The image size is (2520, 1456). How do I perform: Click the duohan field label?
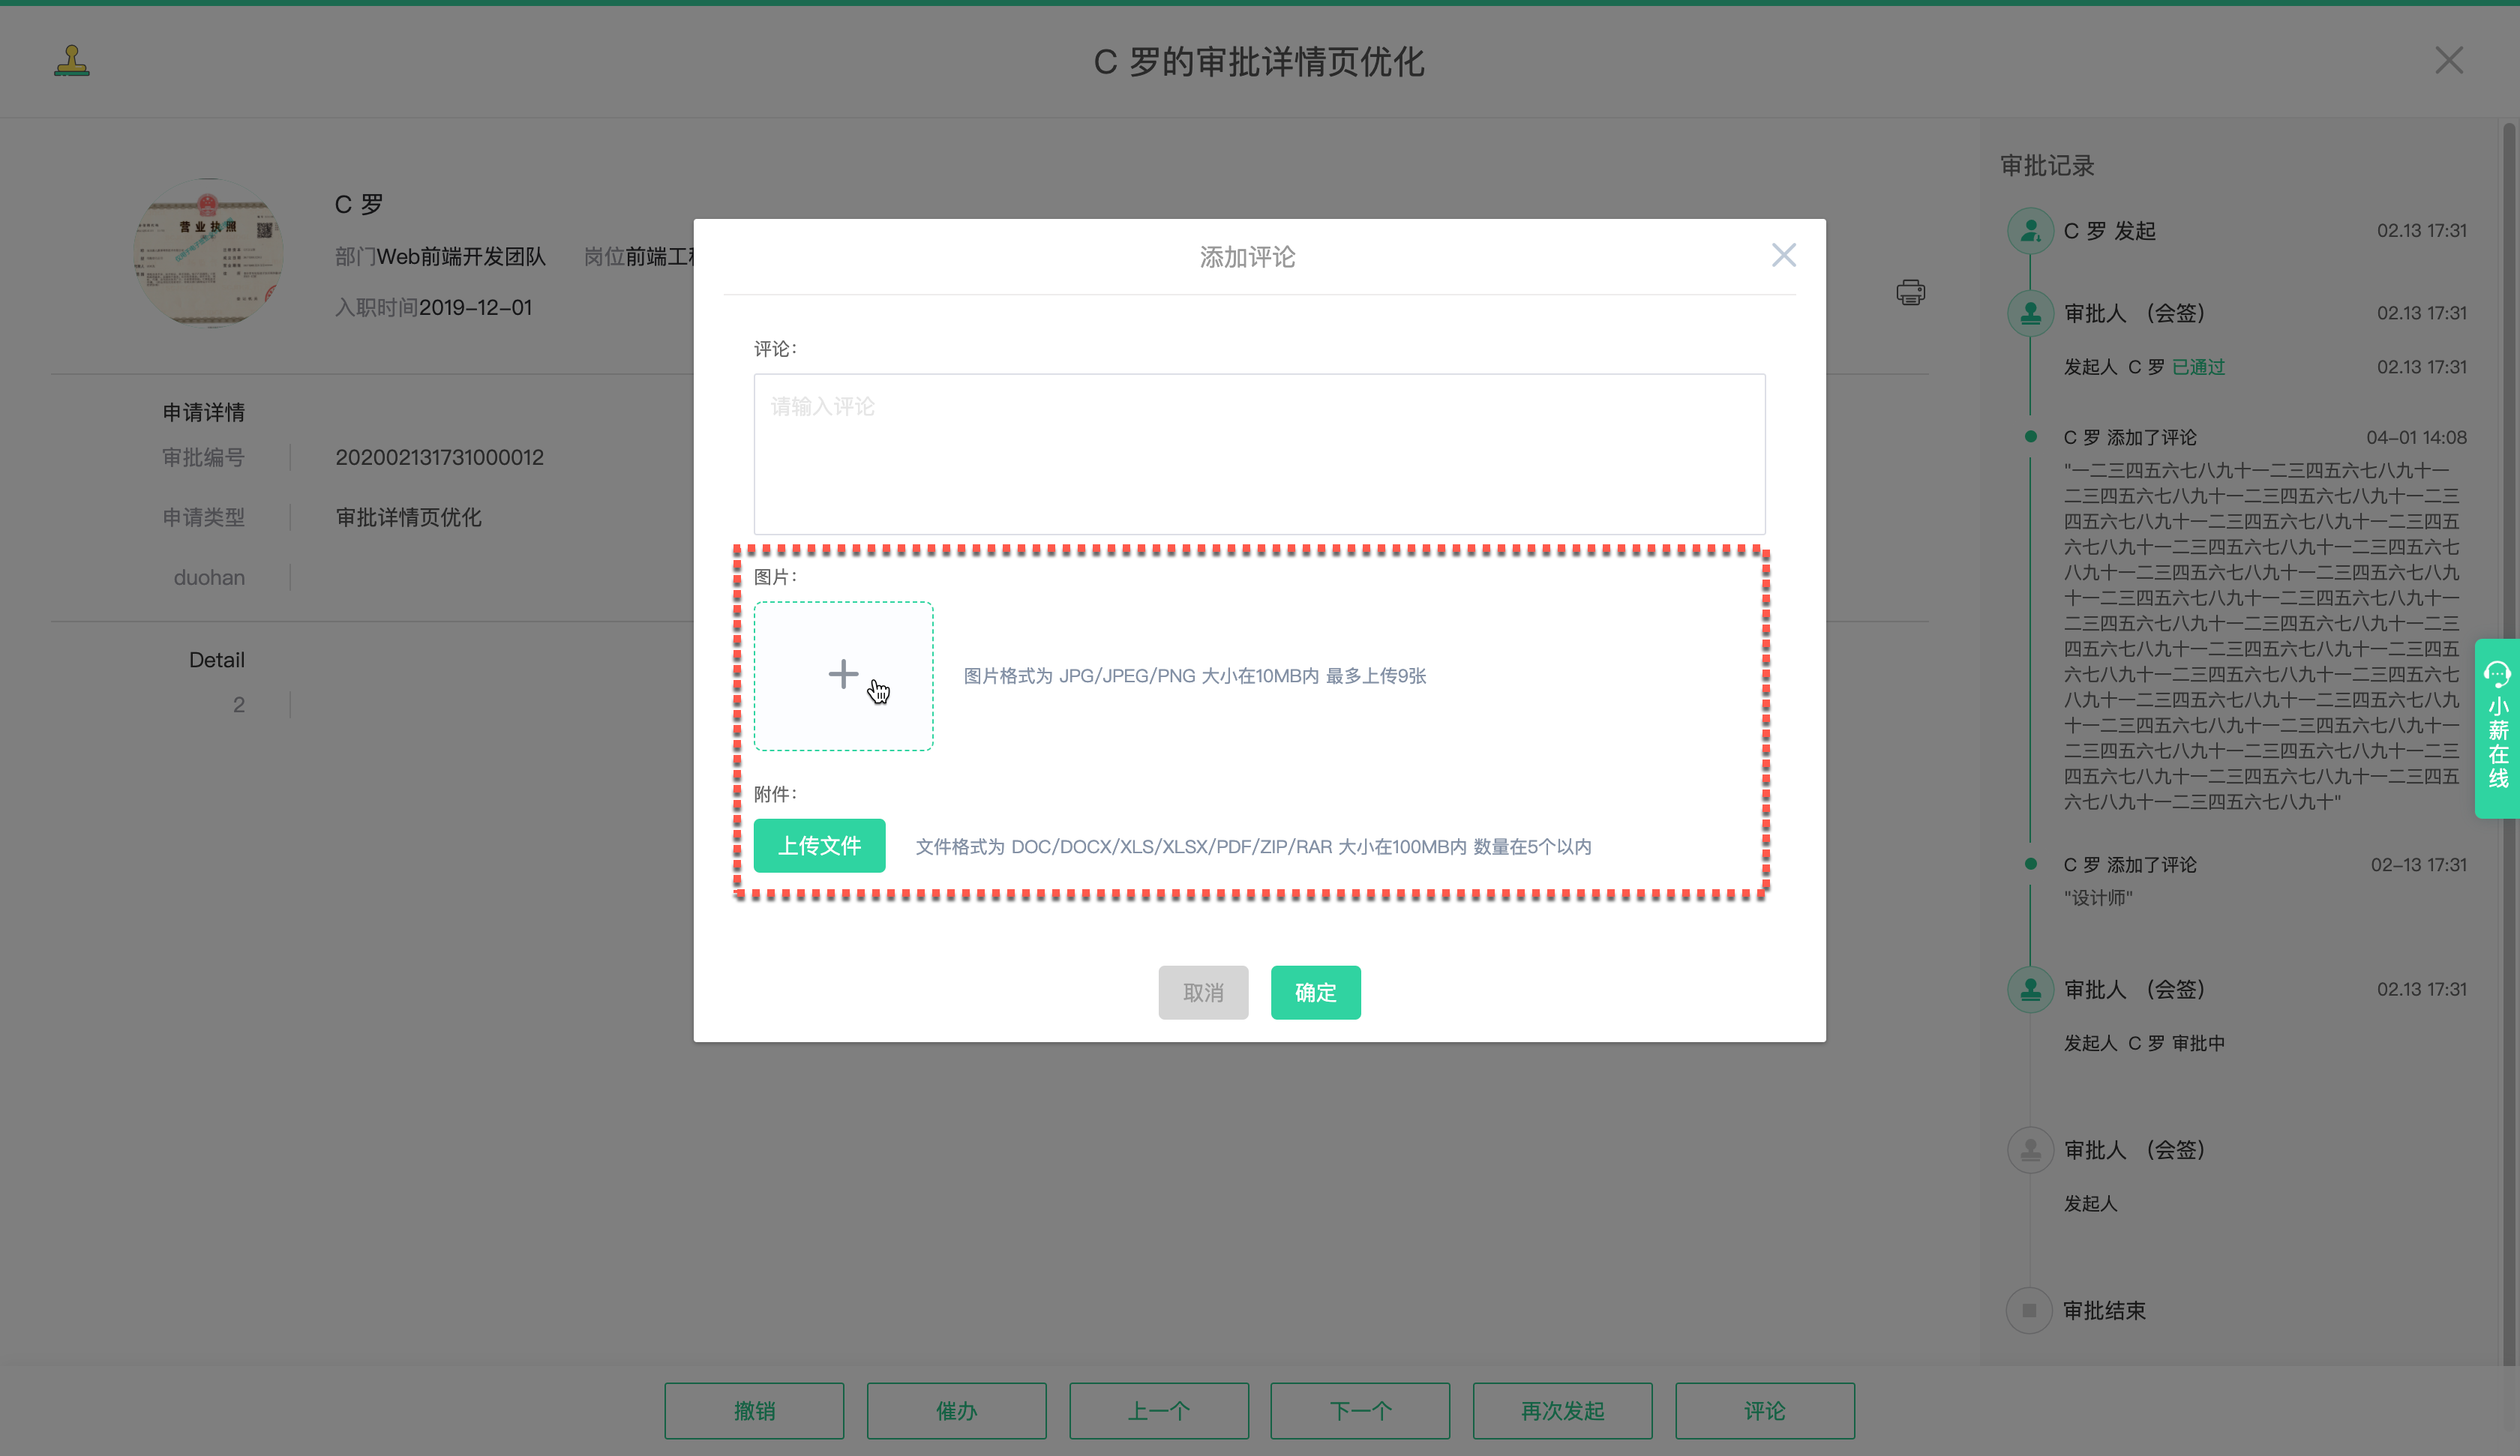(209, 577)
